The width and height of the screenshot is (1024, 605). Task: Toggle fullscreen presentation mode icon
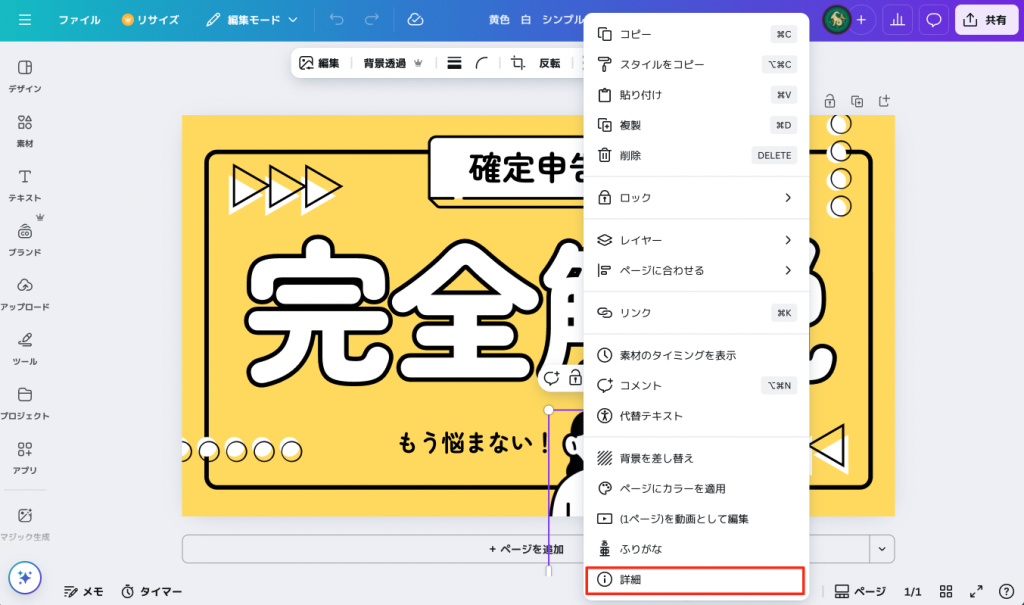pos(976,591)
